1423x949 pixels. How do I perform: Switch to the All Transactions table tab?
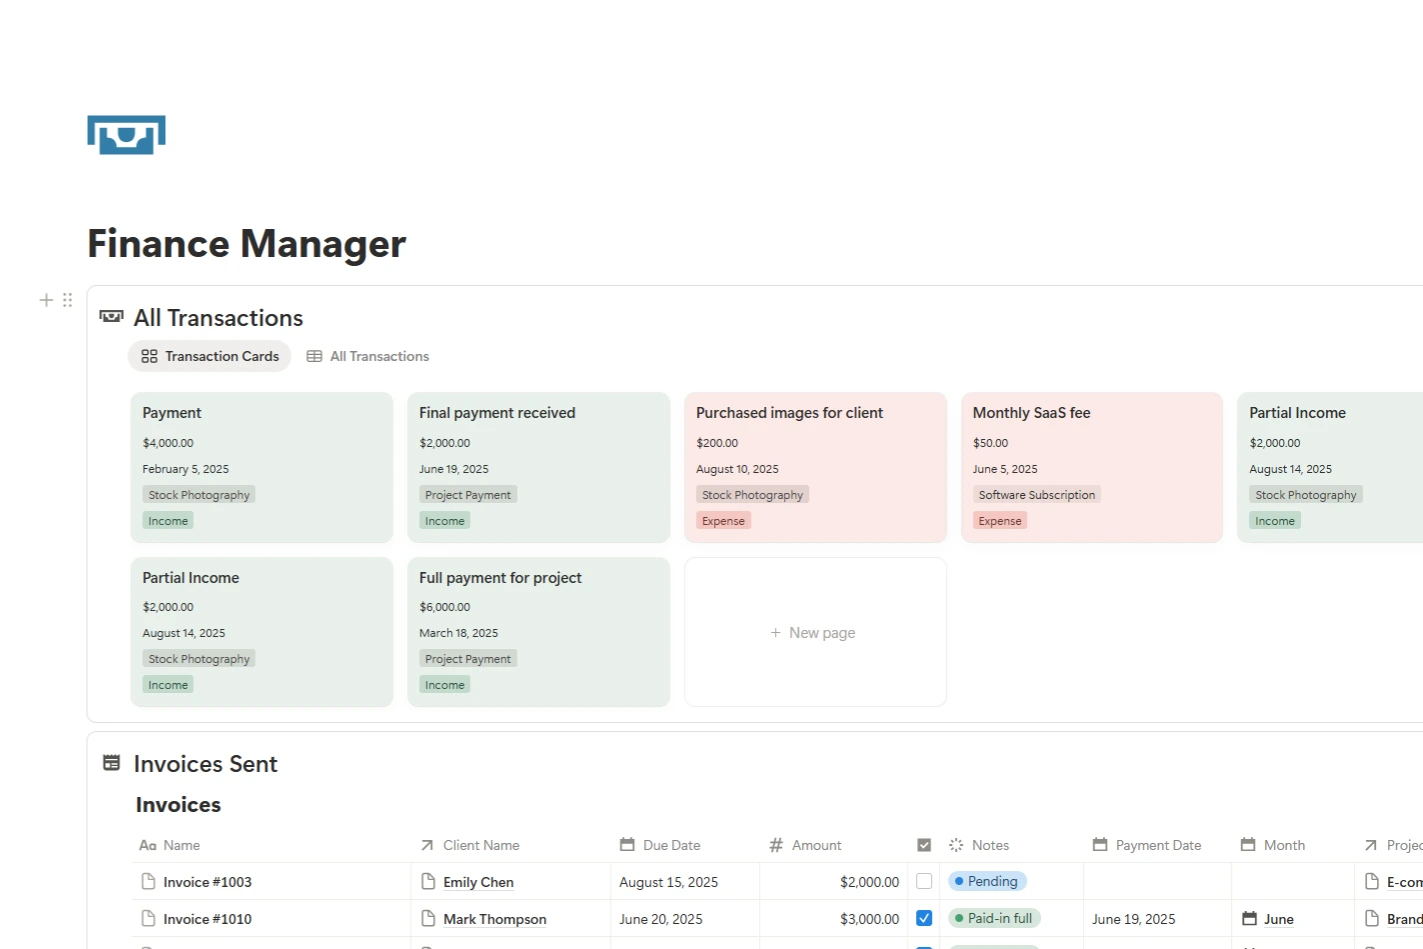click(368, 356)
